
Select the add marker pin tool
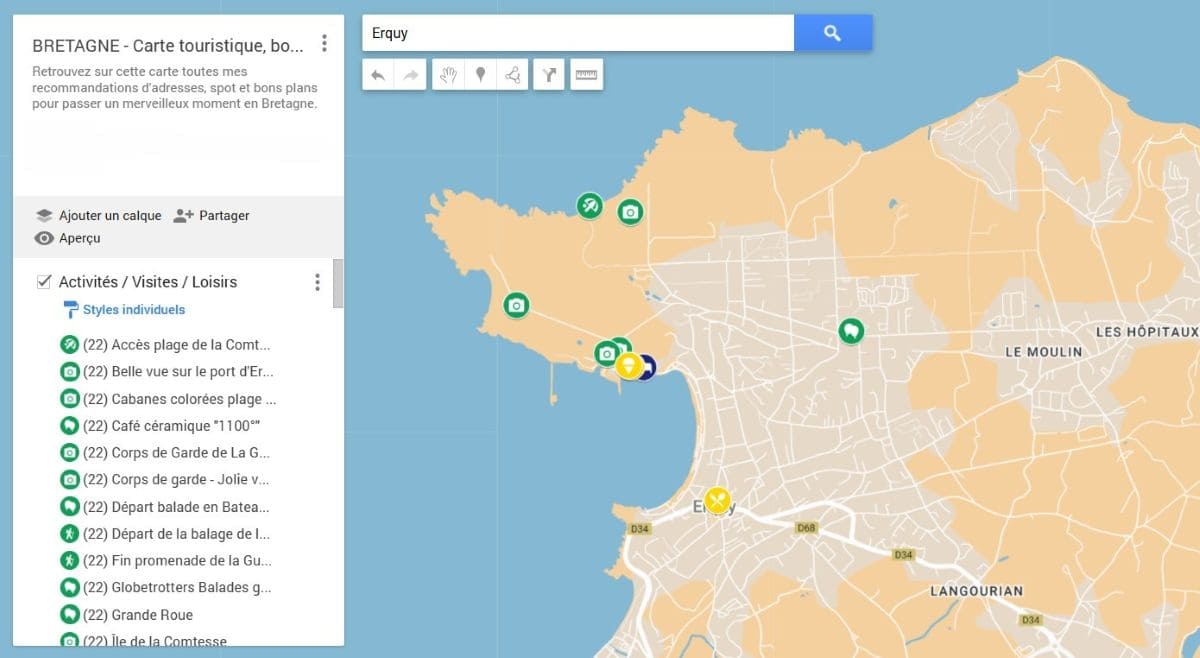coord(481,75)
